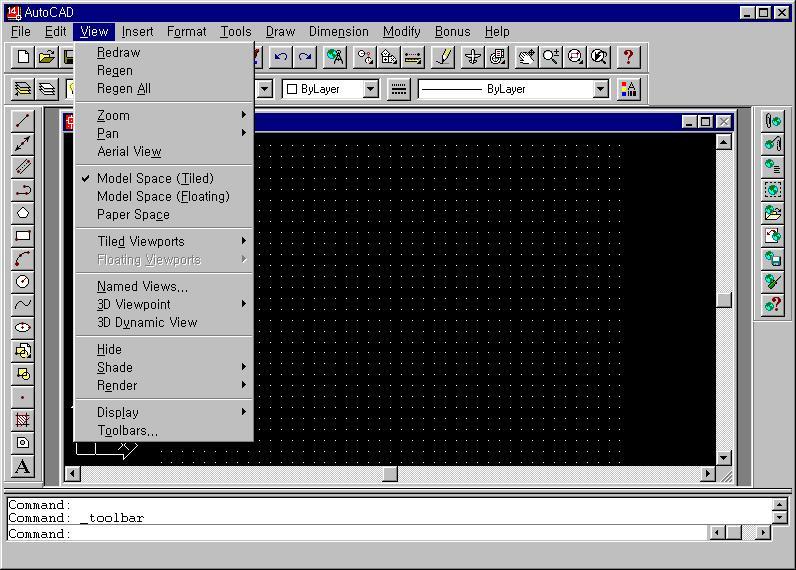Select the Polyline tool

click(23, 190)
